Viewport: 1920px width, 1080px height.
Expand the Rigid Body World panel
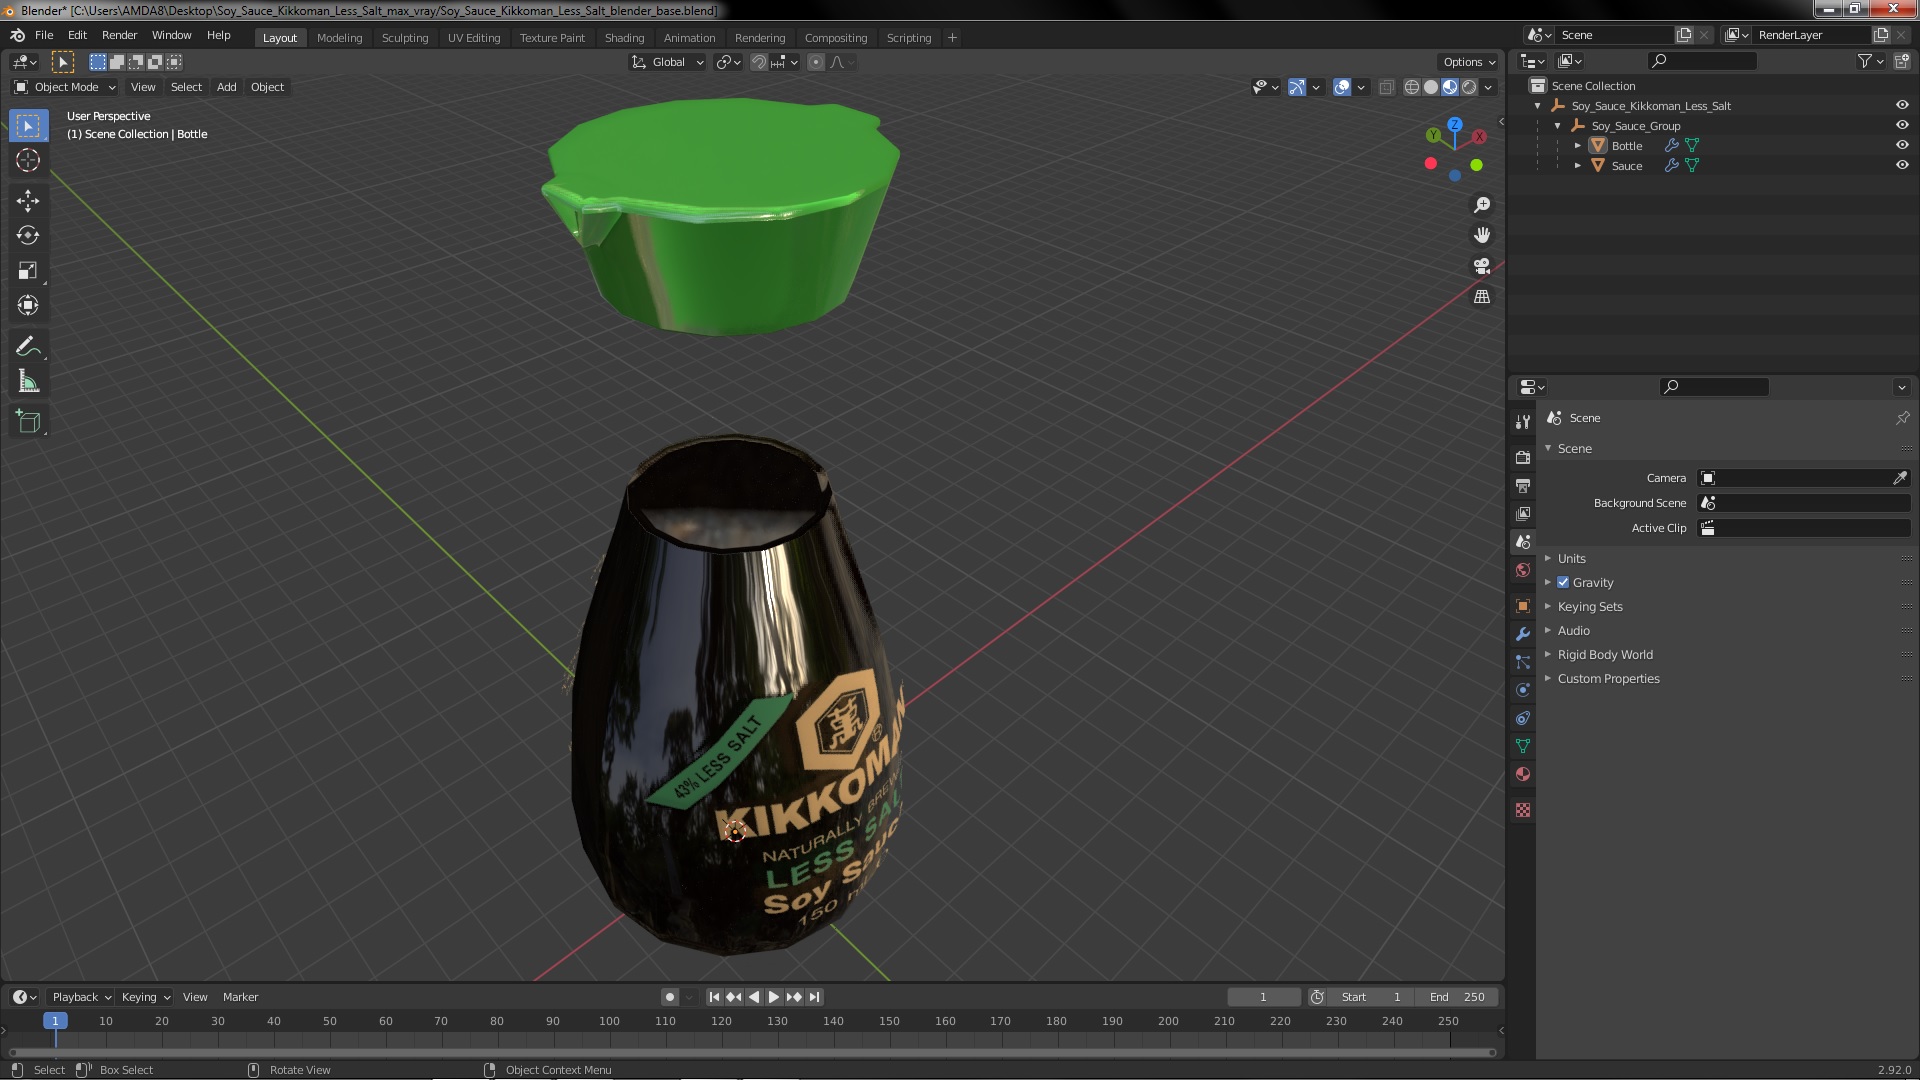pos(1604,654)
